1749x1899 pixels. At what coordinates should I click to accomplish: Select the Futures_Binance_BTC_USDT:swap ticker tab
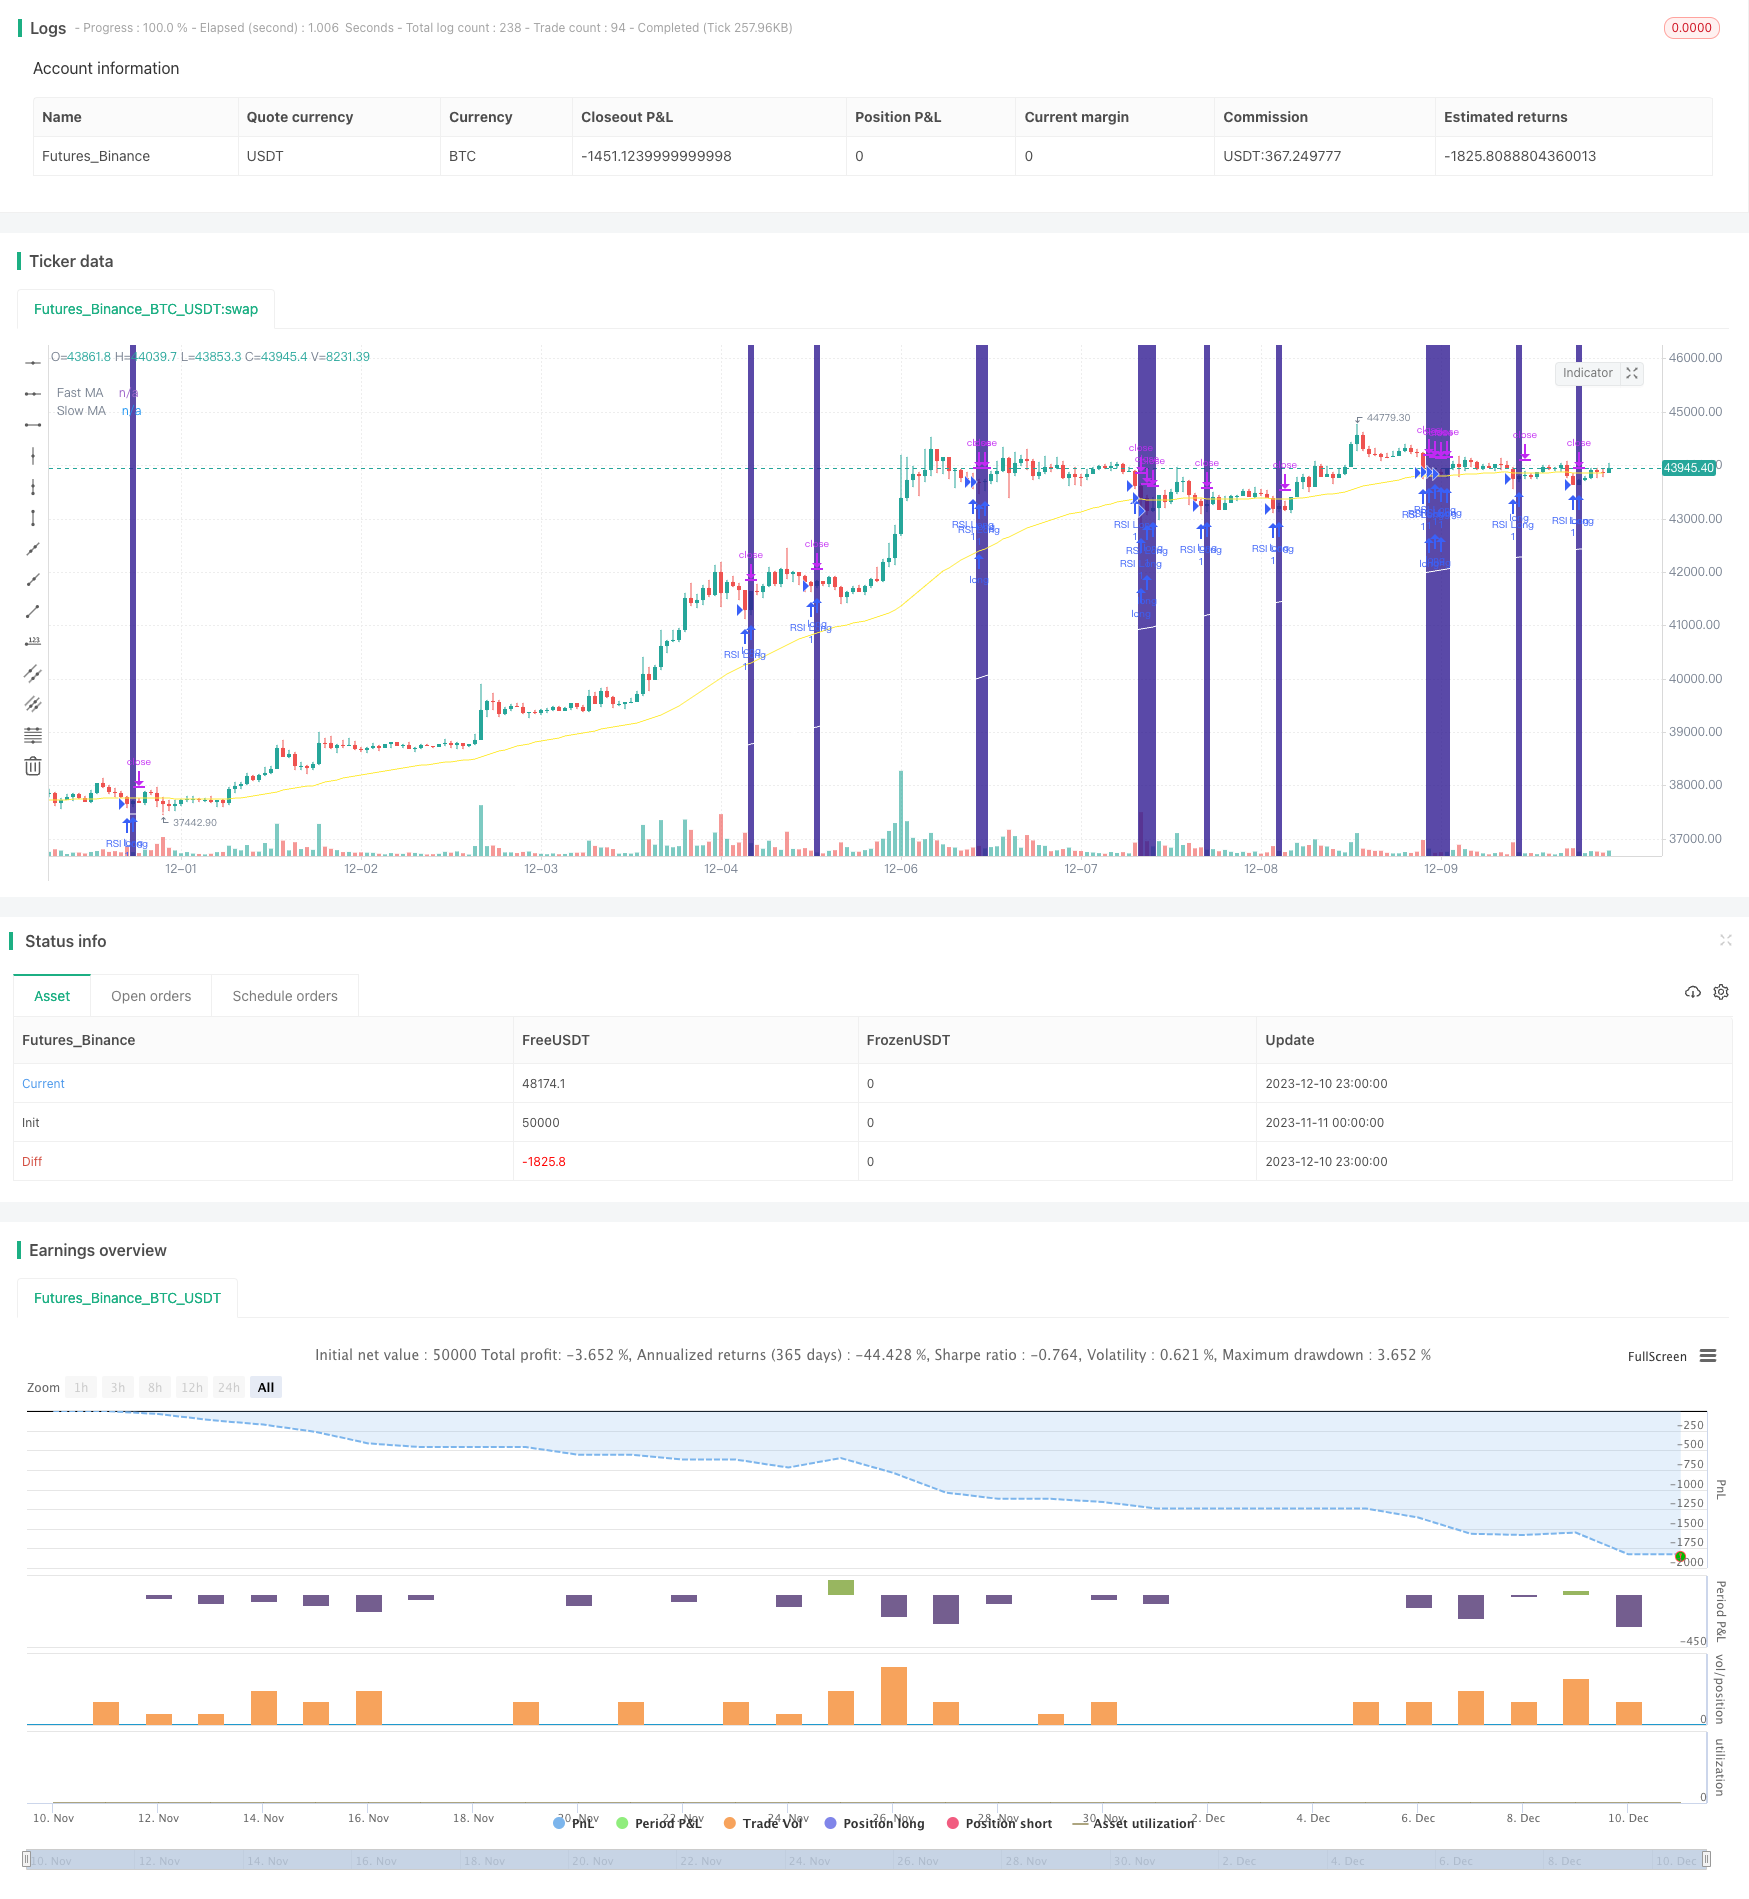point(146,309)
